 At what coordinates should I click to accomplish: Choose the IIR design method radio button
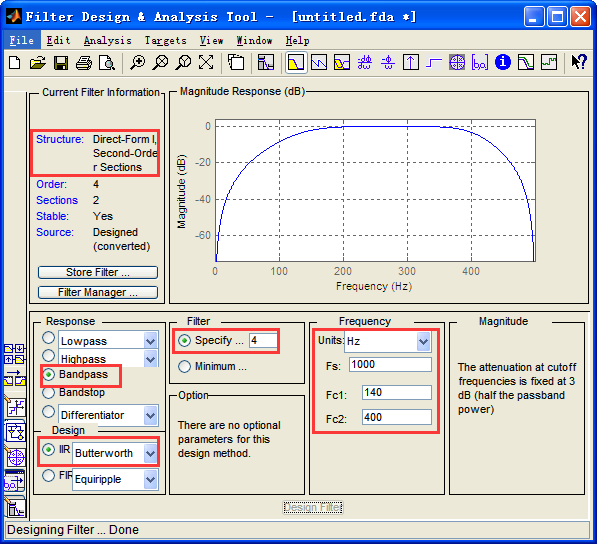click(48, 450)
